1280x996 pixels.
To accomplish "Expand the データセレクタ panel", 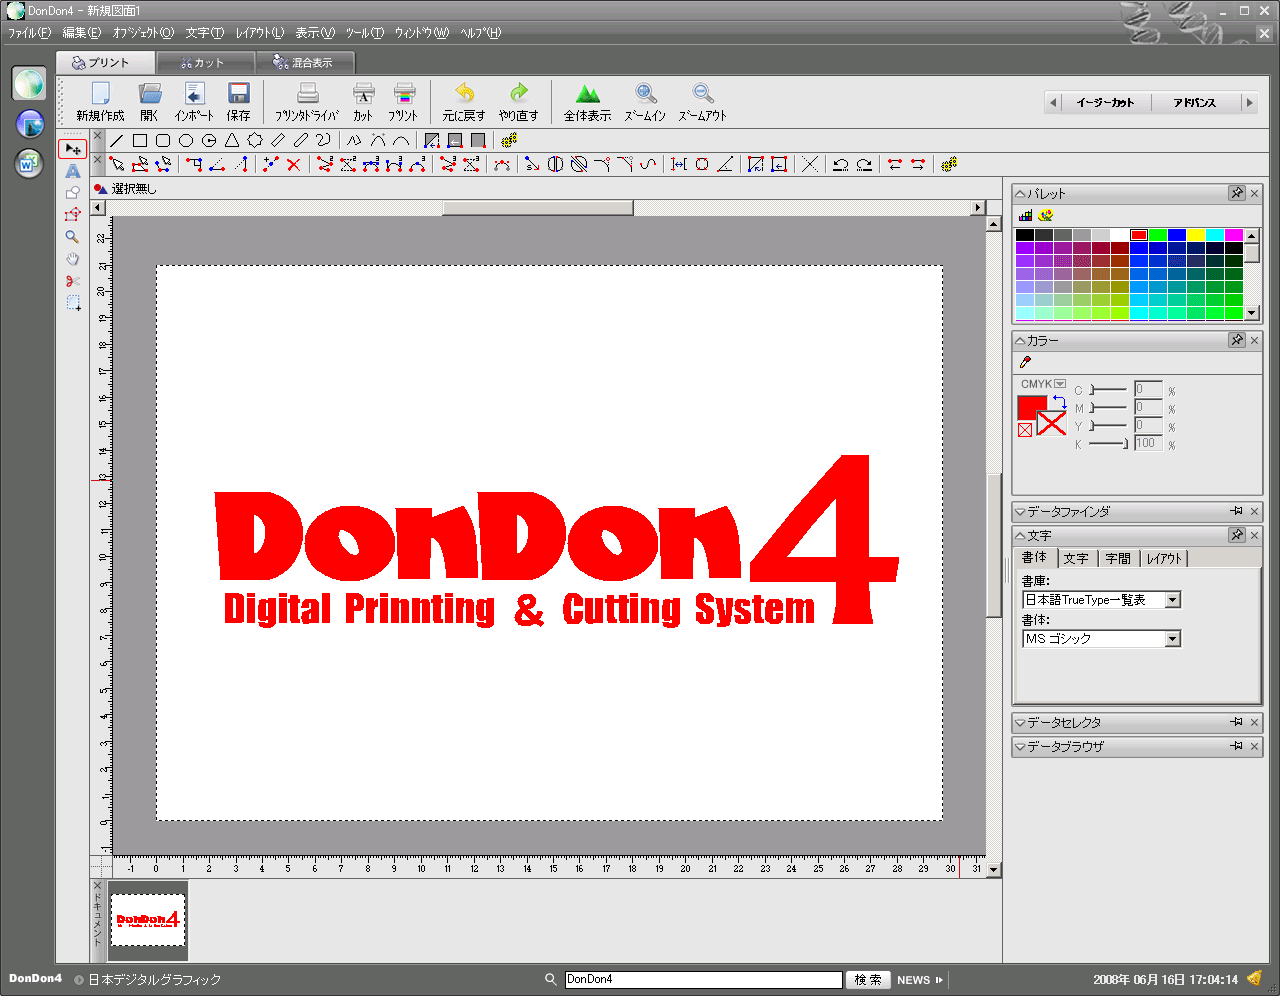I will pyautogui.click(x=1020, y=723).
